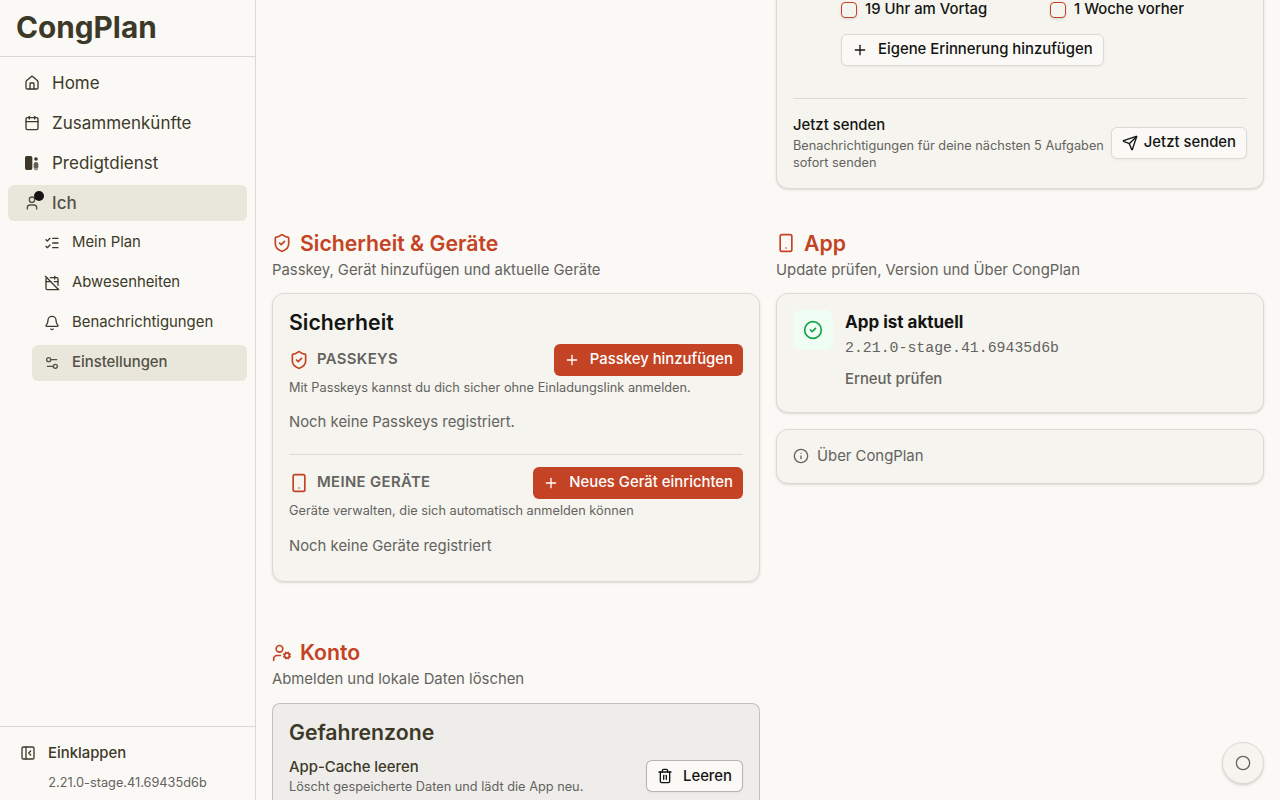The width and height of the screenshot is (1280, 800).
Task: Click plus icon in Neues Gerät einrichten
Action: point(551,483)
